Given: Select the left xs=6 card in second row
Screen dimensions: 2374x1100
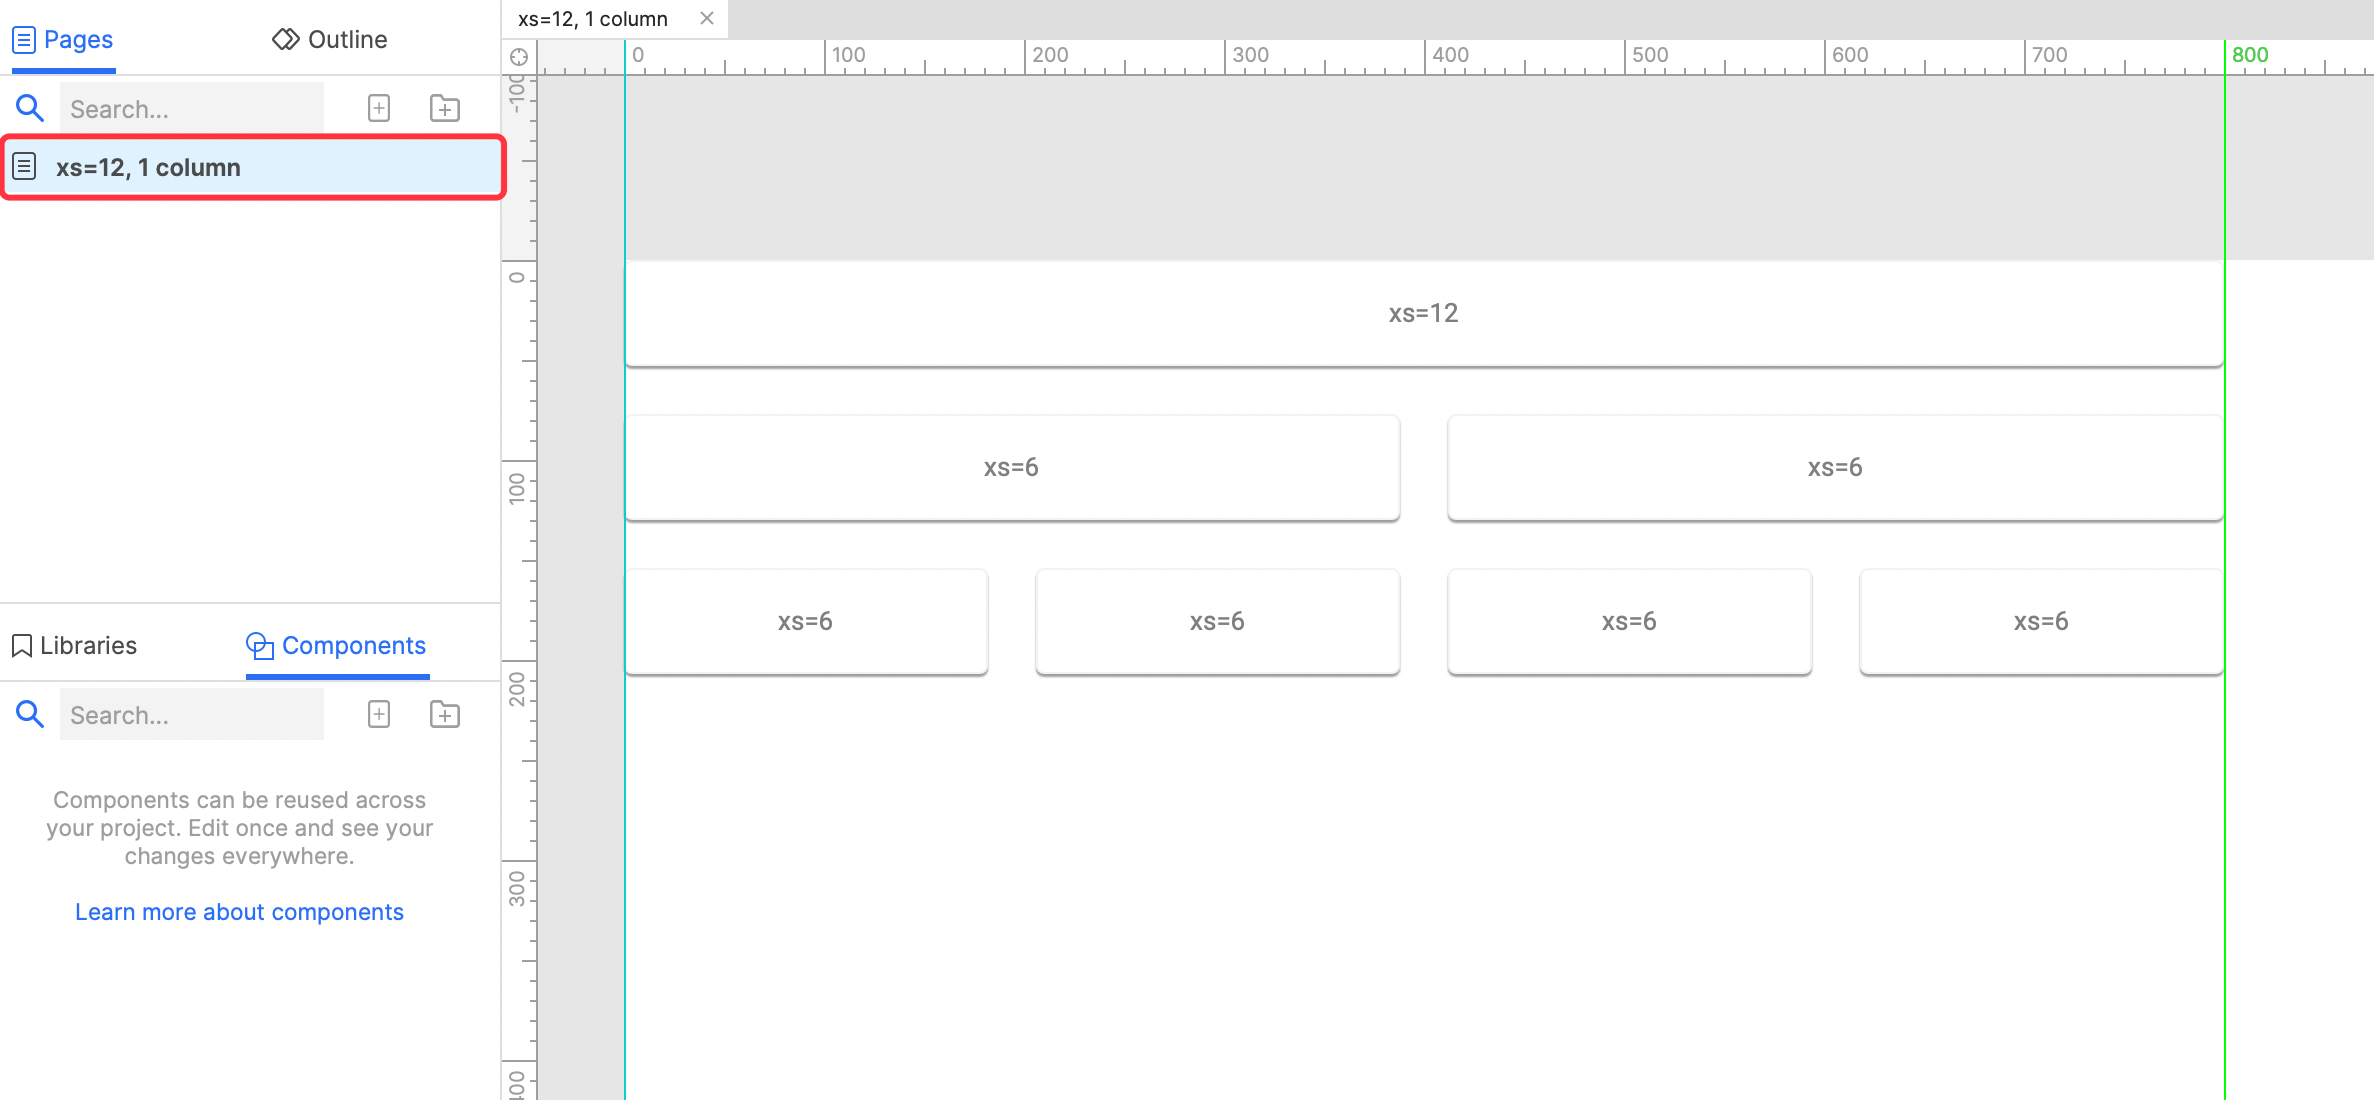Looking at the screenshot, I should coord(1011,467).
